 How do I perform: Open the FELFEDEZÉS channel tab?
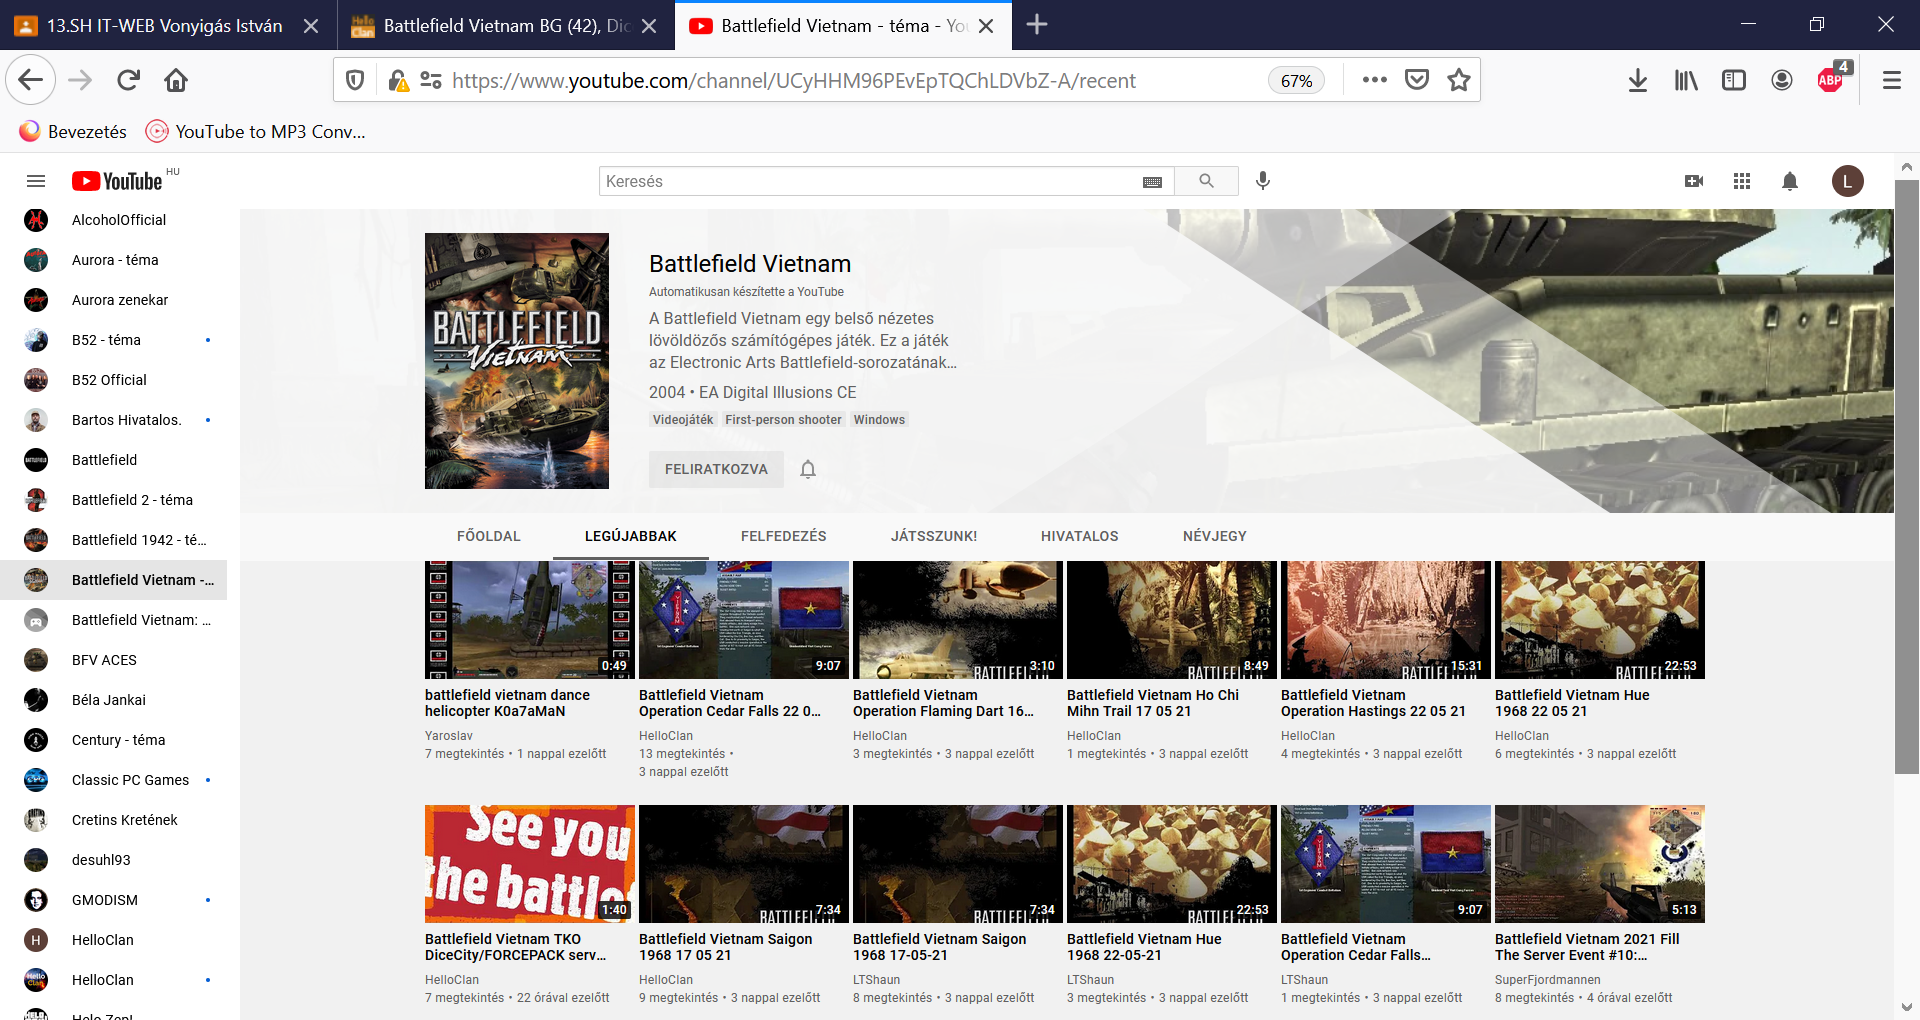pos(784,536)
